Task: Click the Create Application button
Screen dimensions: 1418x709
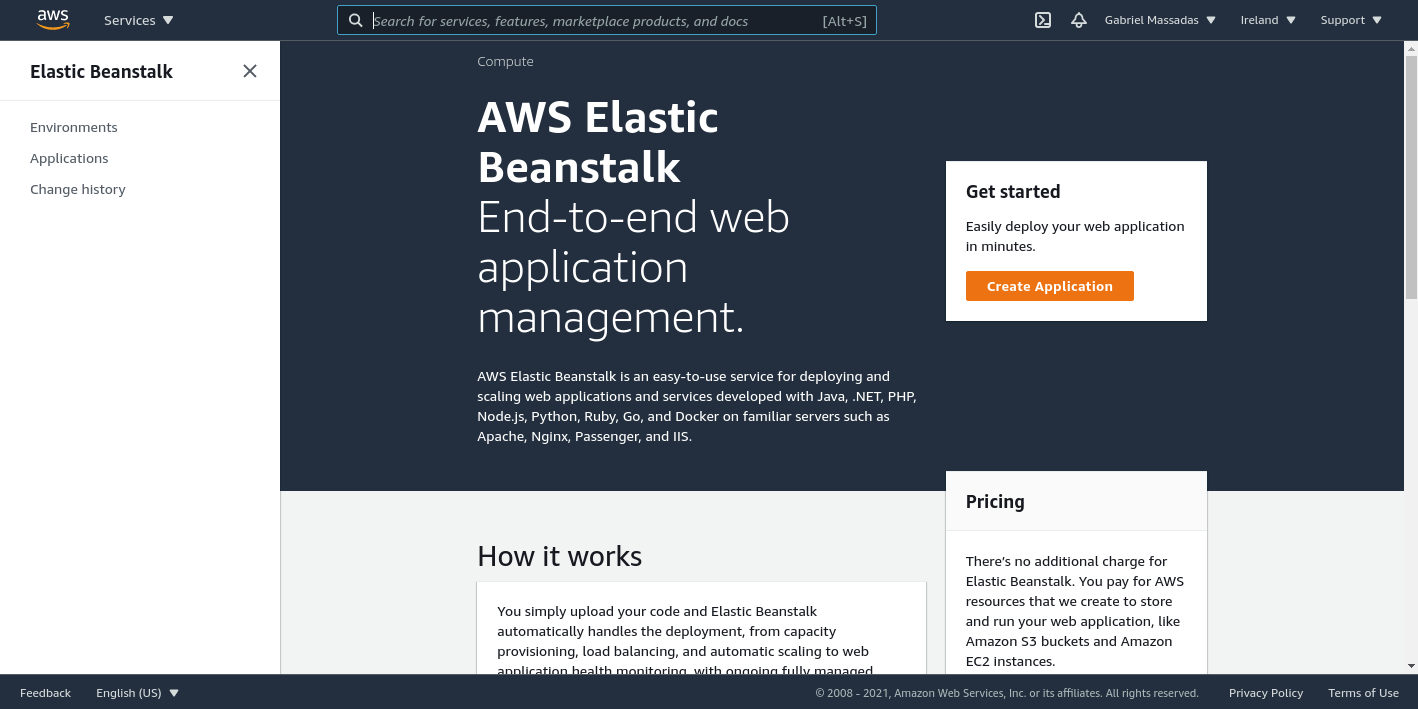Action: pos(1049,286)
